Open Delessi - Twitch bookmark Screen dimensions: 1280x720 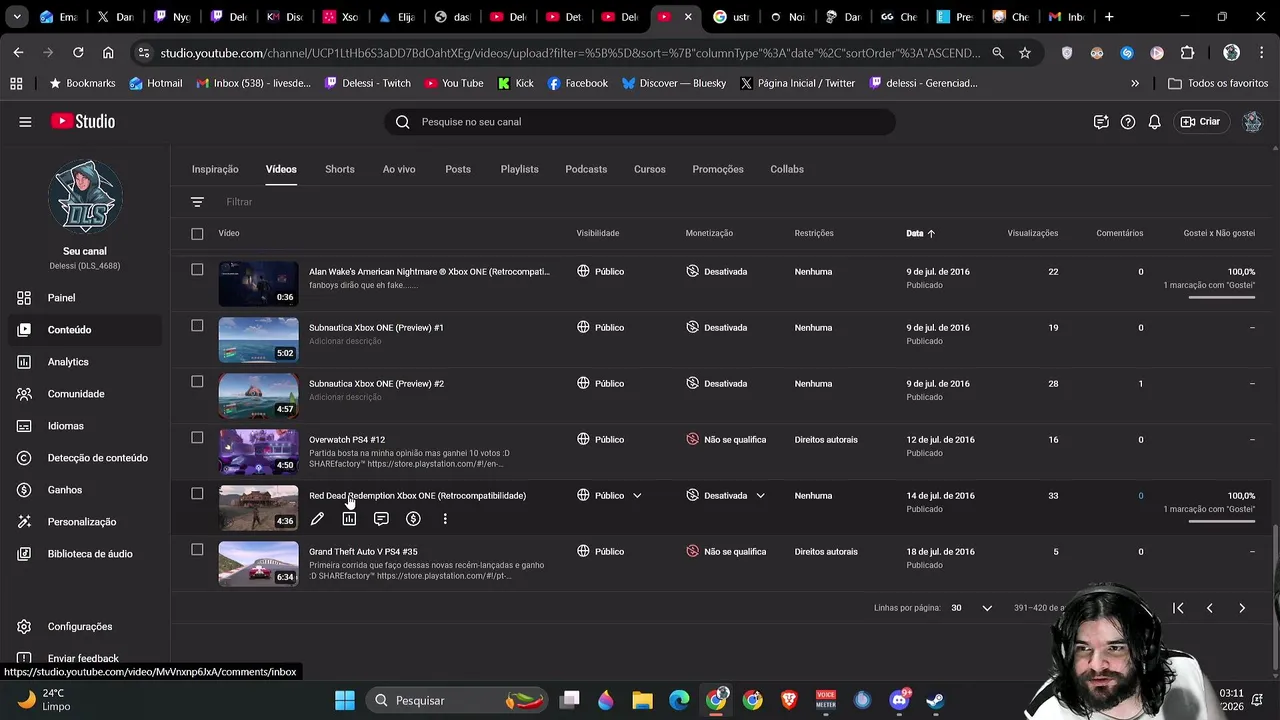point(367,84)
